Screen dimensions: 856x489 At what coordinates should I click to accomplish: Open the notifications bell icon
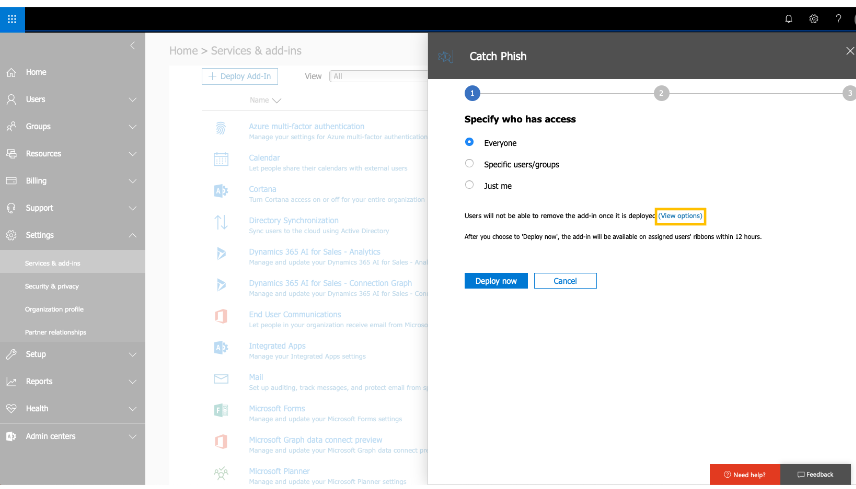(788, 19)
